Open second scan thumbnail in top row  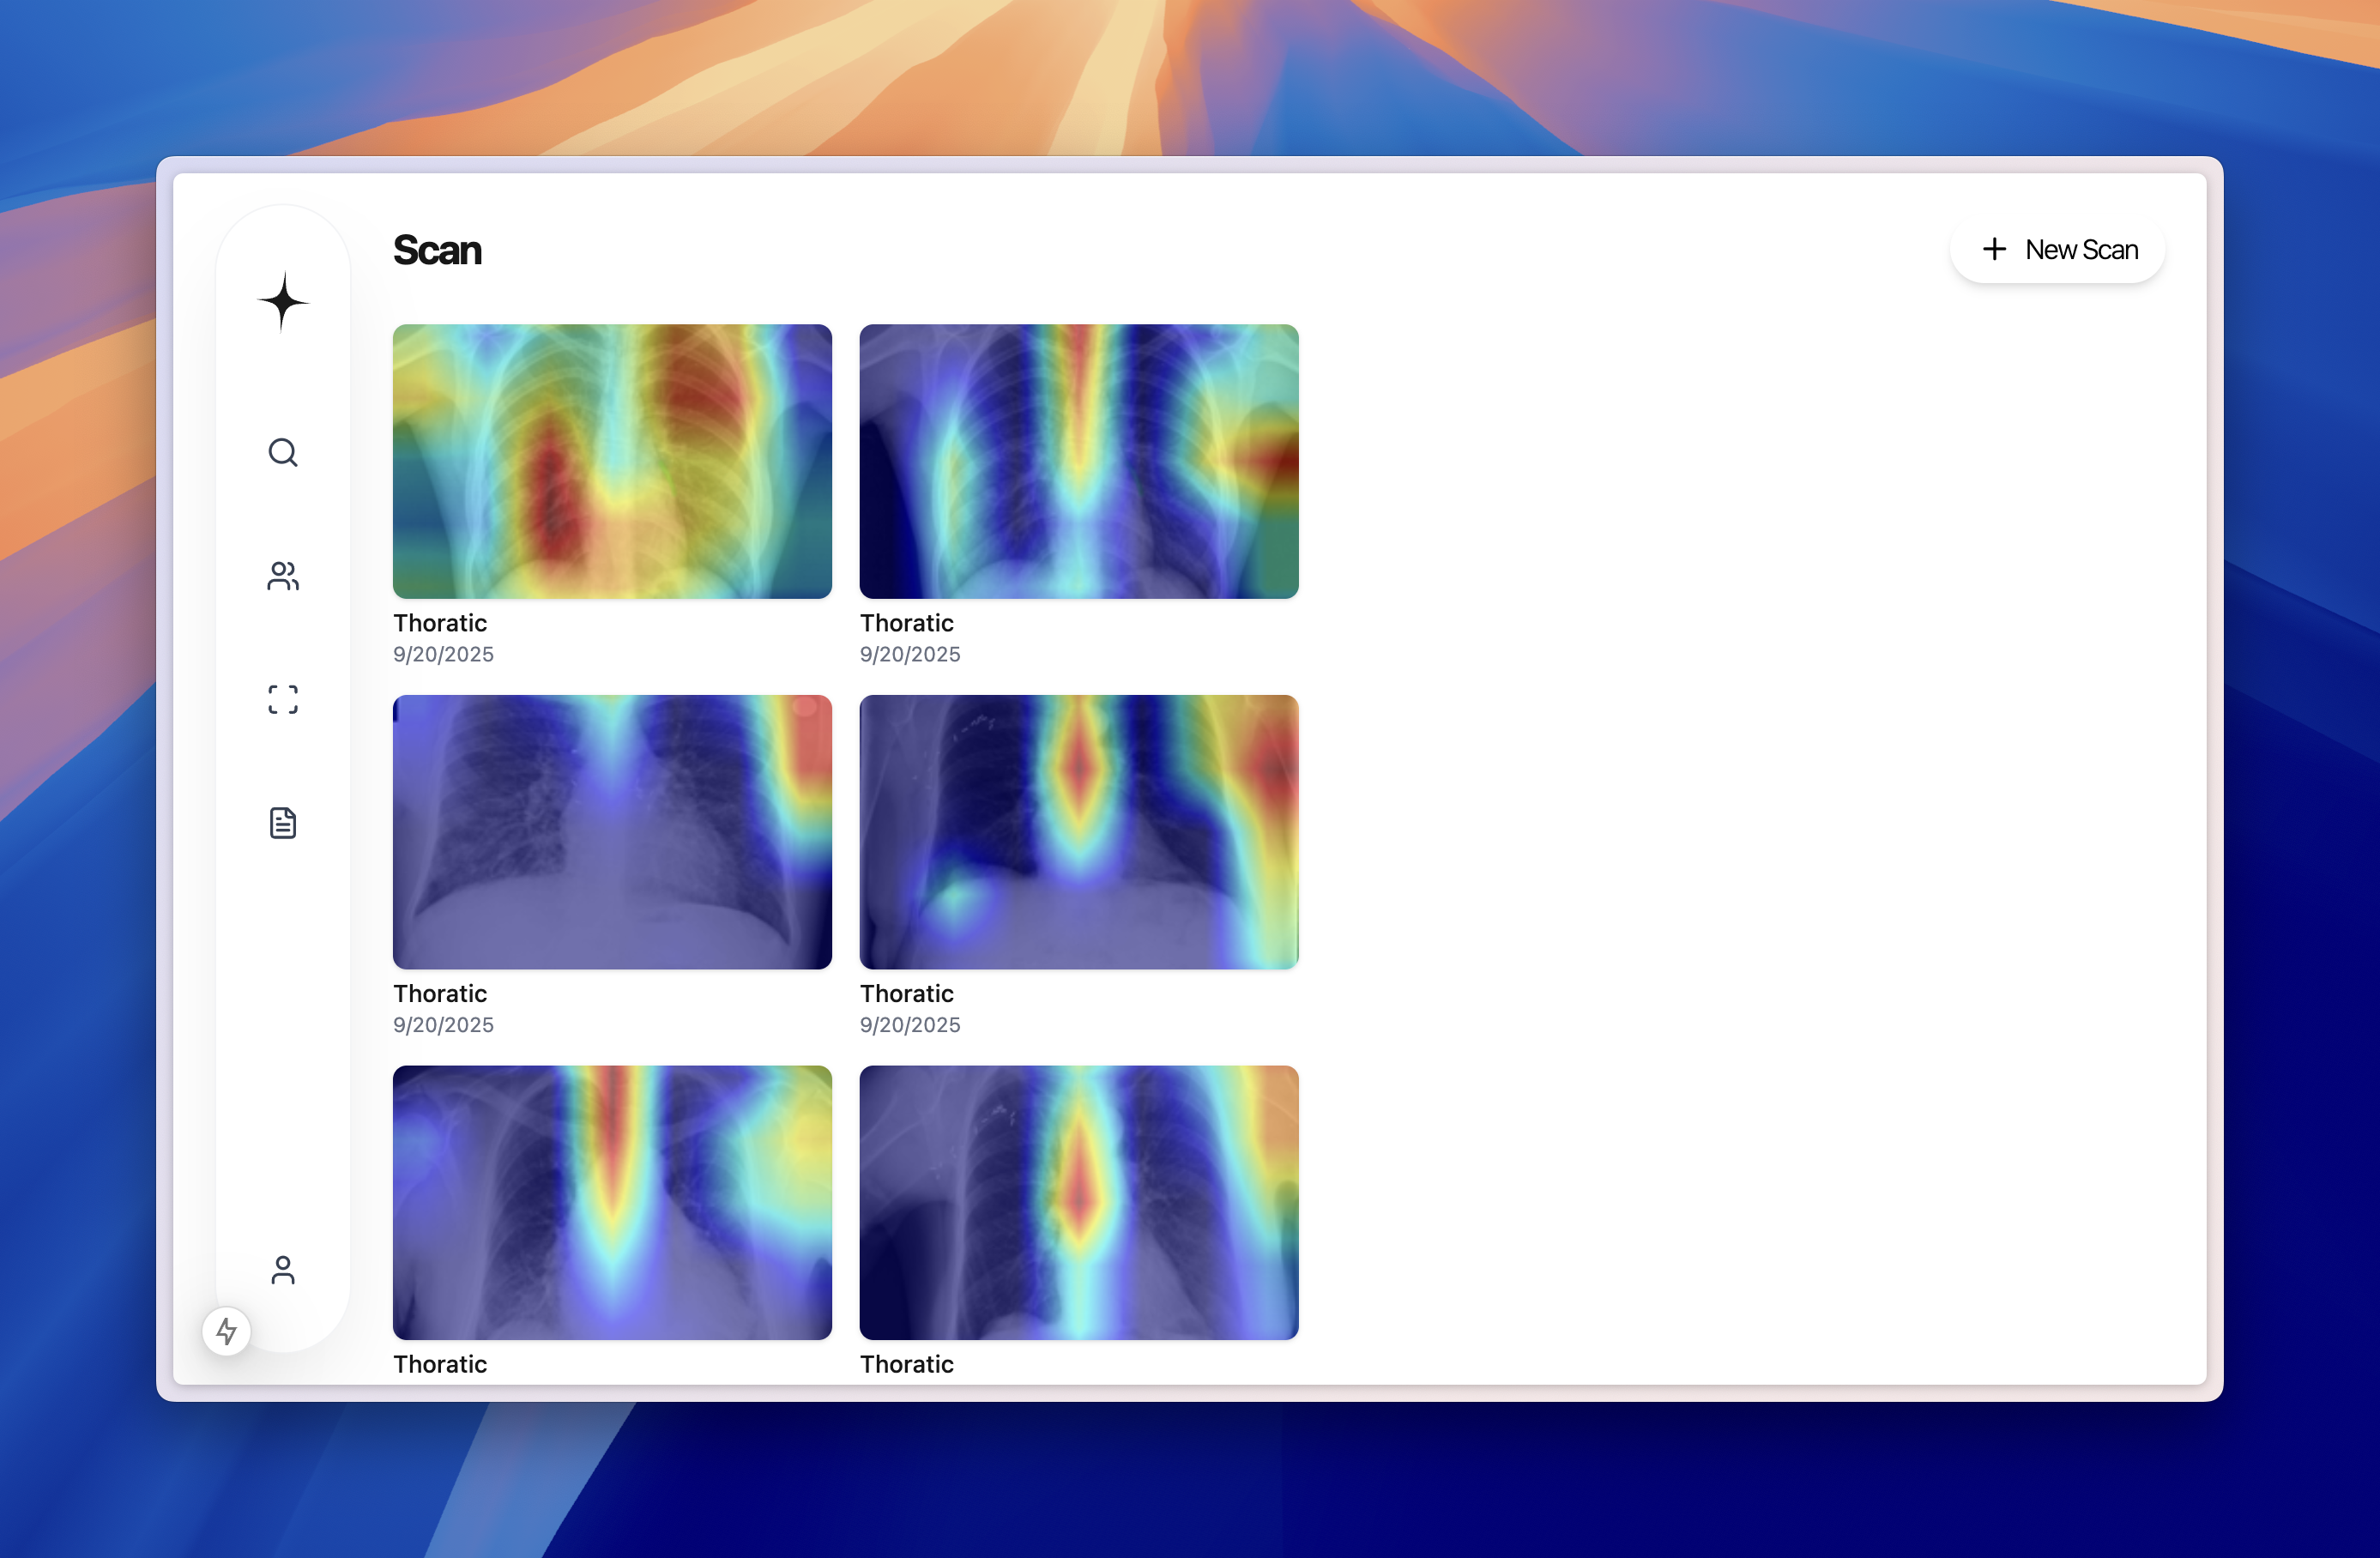pos(1079,461)
